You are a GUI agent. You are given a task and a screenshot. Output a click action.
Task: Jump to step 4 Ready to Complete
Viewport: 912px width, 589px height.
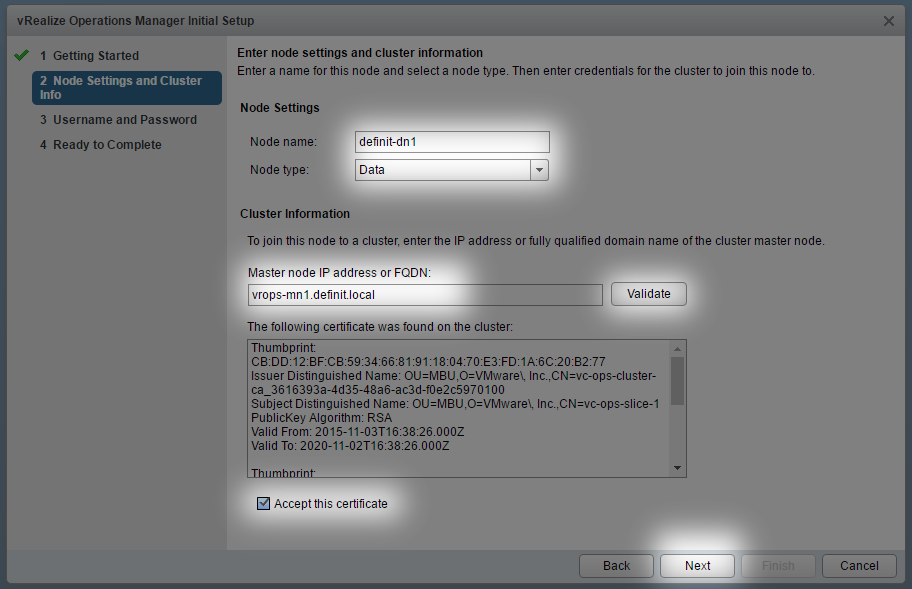click(x=101, y=145)
